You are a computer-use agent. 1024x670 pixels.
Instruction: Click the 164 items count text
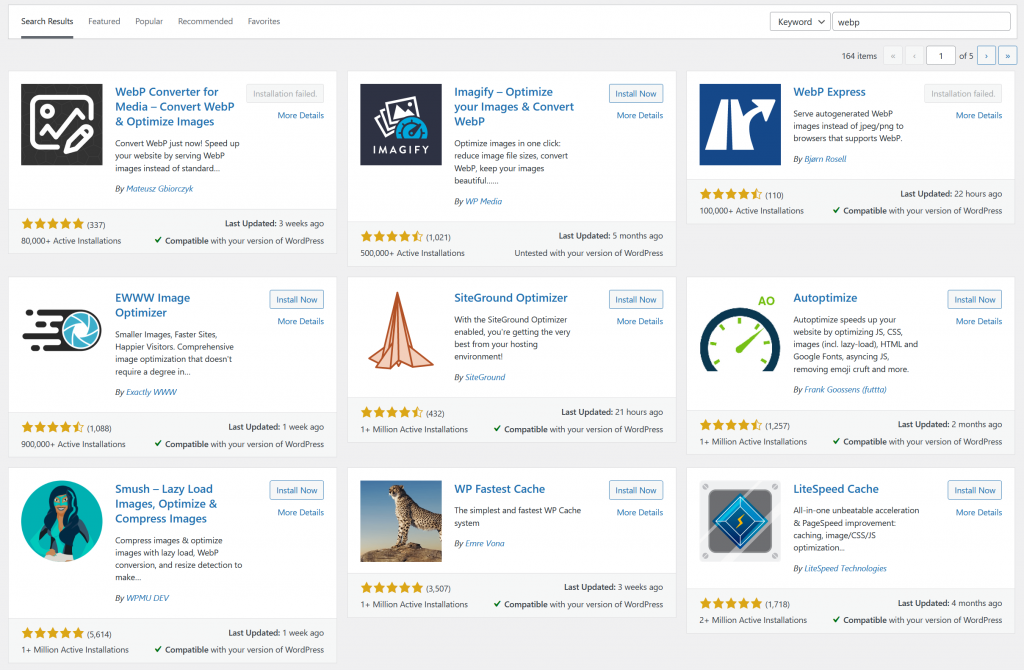pos(859,56)
